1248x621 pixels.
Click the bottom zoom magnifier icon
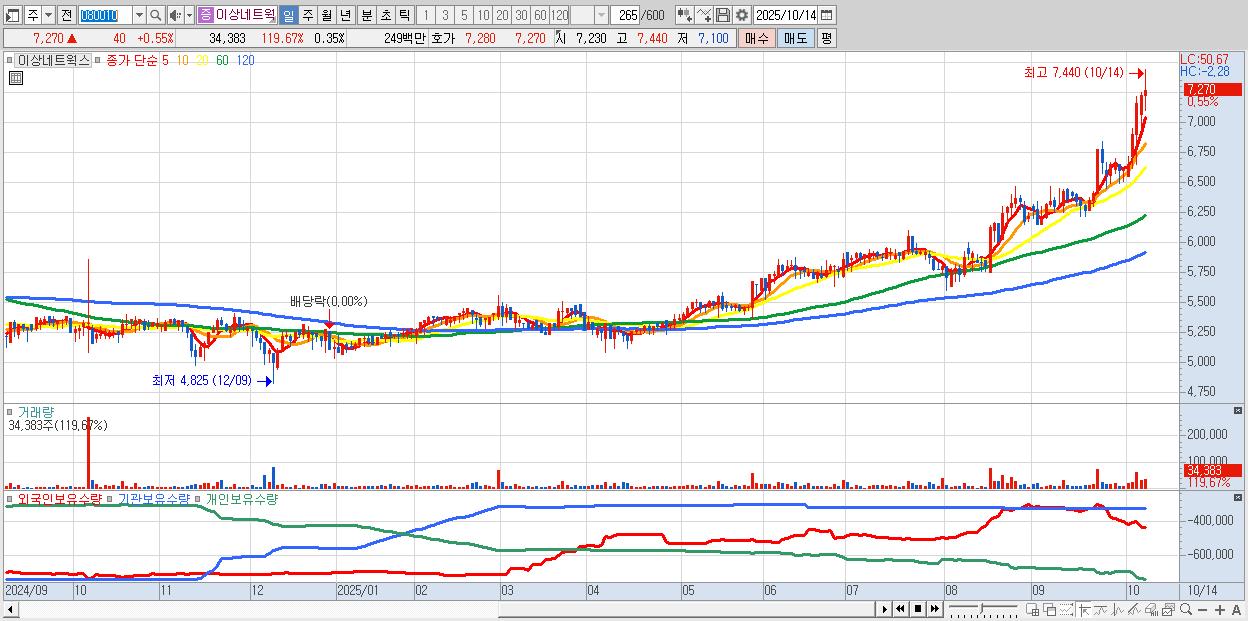tap(1186, 609)
